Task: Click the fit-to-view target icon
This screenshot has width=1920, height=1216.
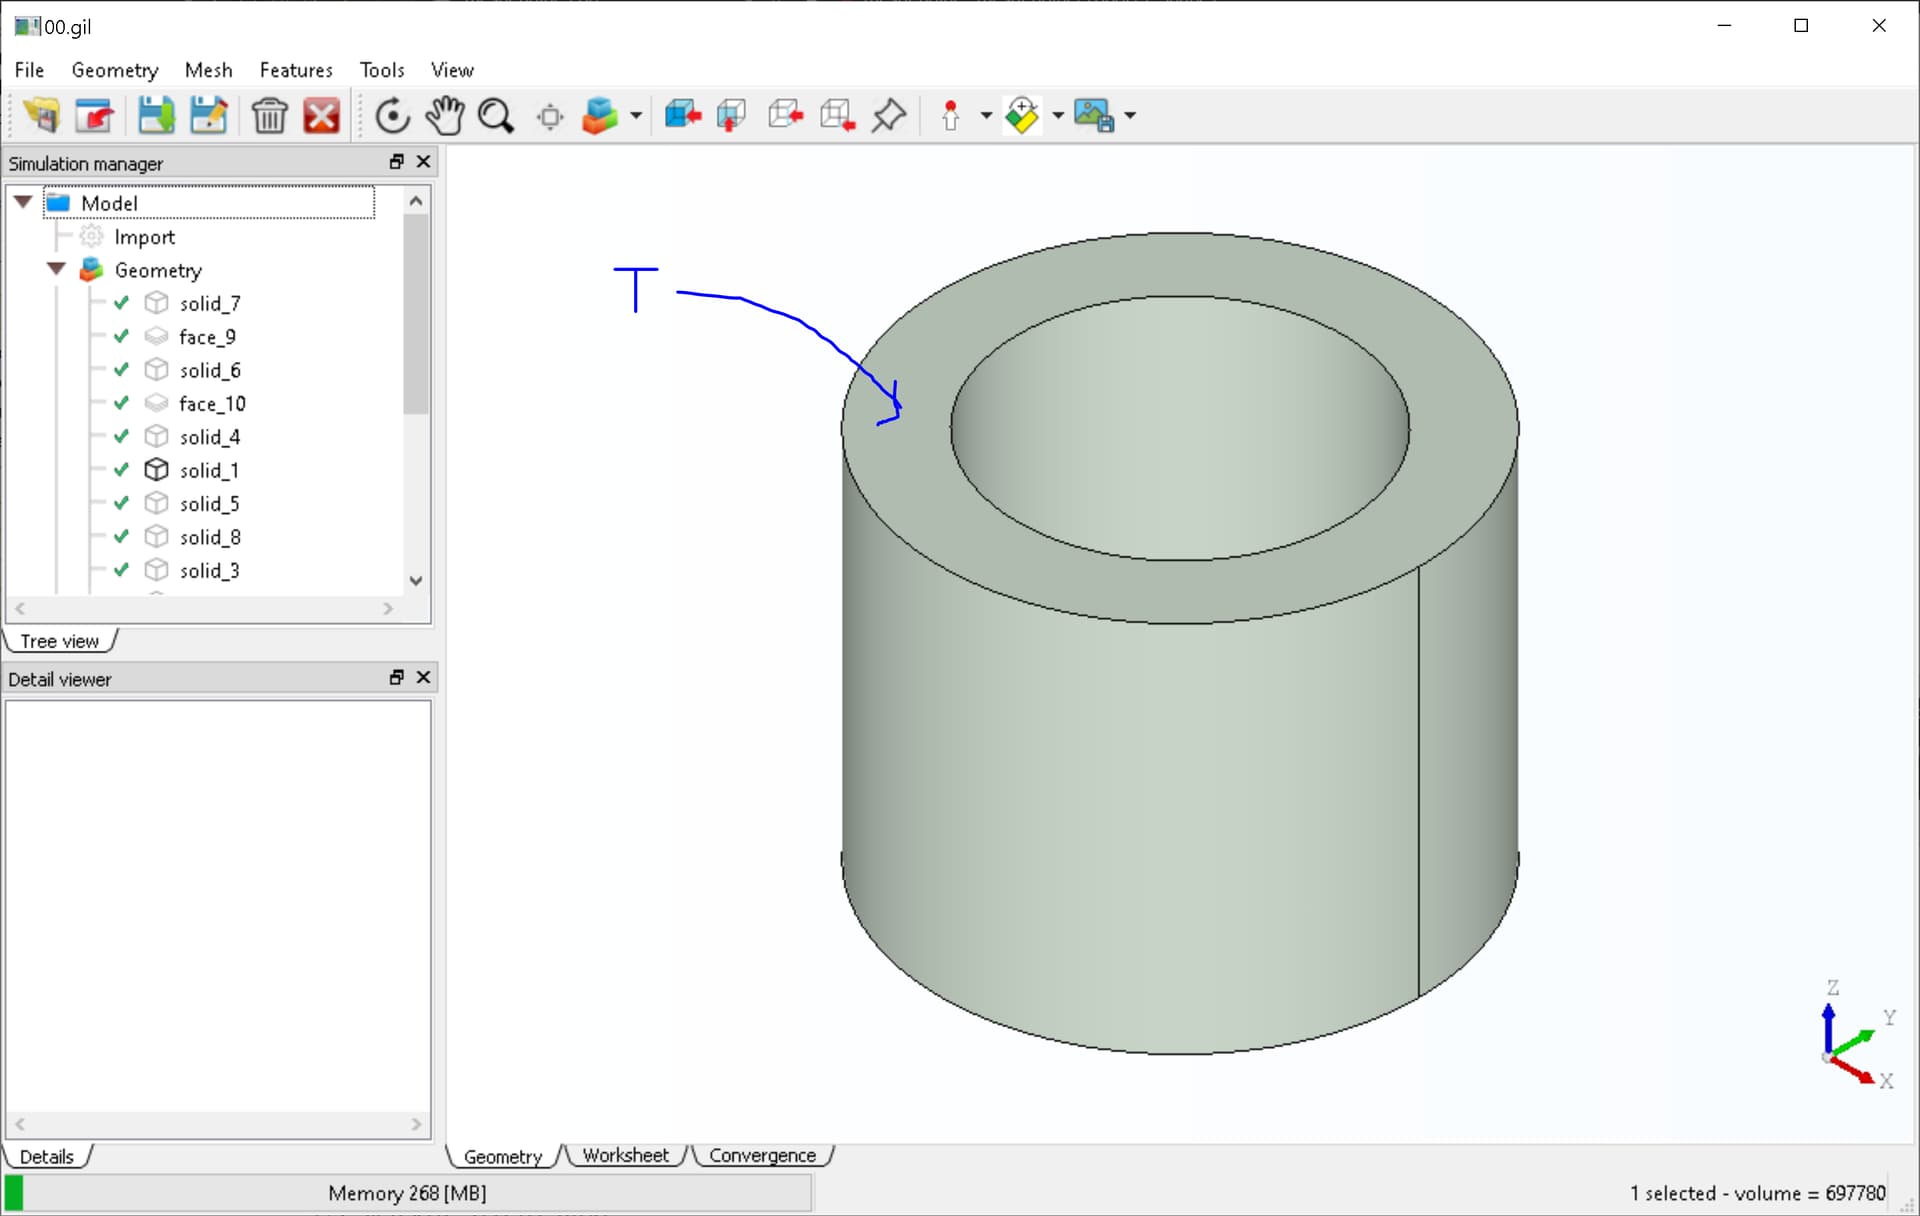Action: 550,117
